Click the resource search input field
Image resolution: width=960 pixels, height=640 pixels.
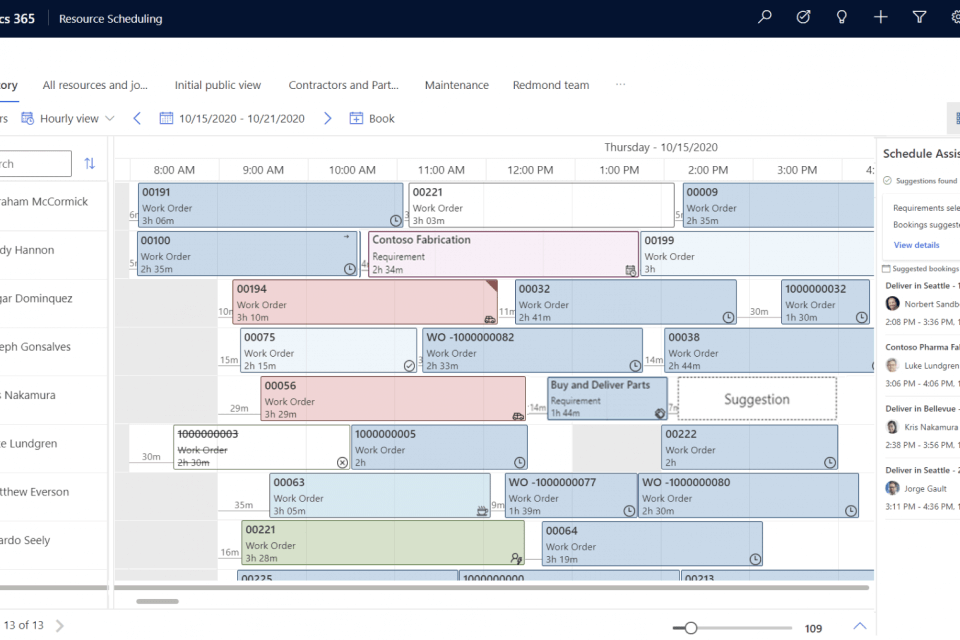click(34, 164)
